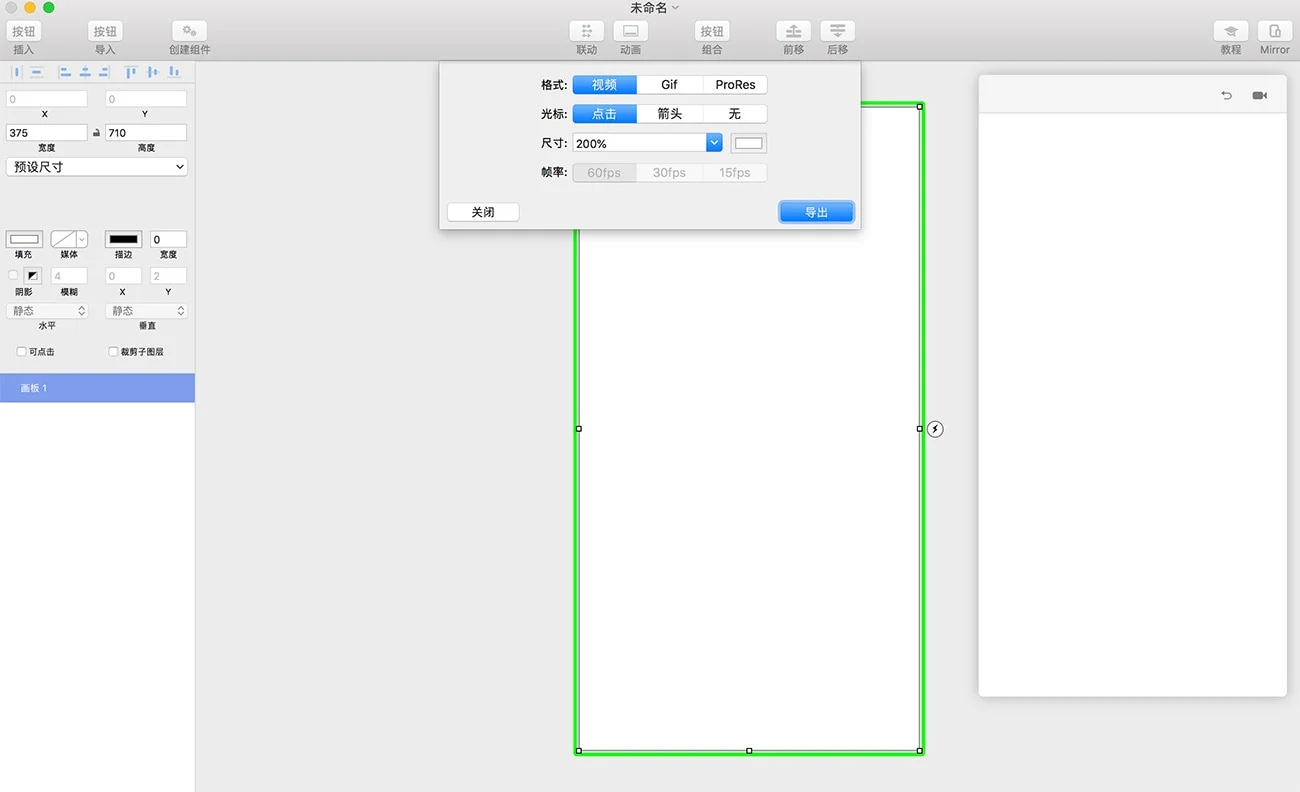Select the Gif format tab

[669, 85]
